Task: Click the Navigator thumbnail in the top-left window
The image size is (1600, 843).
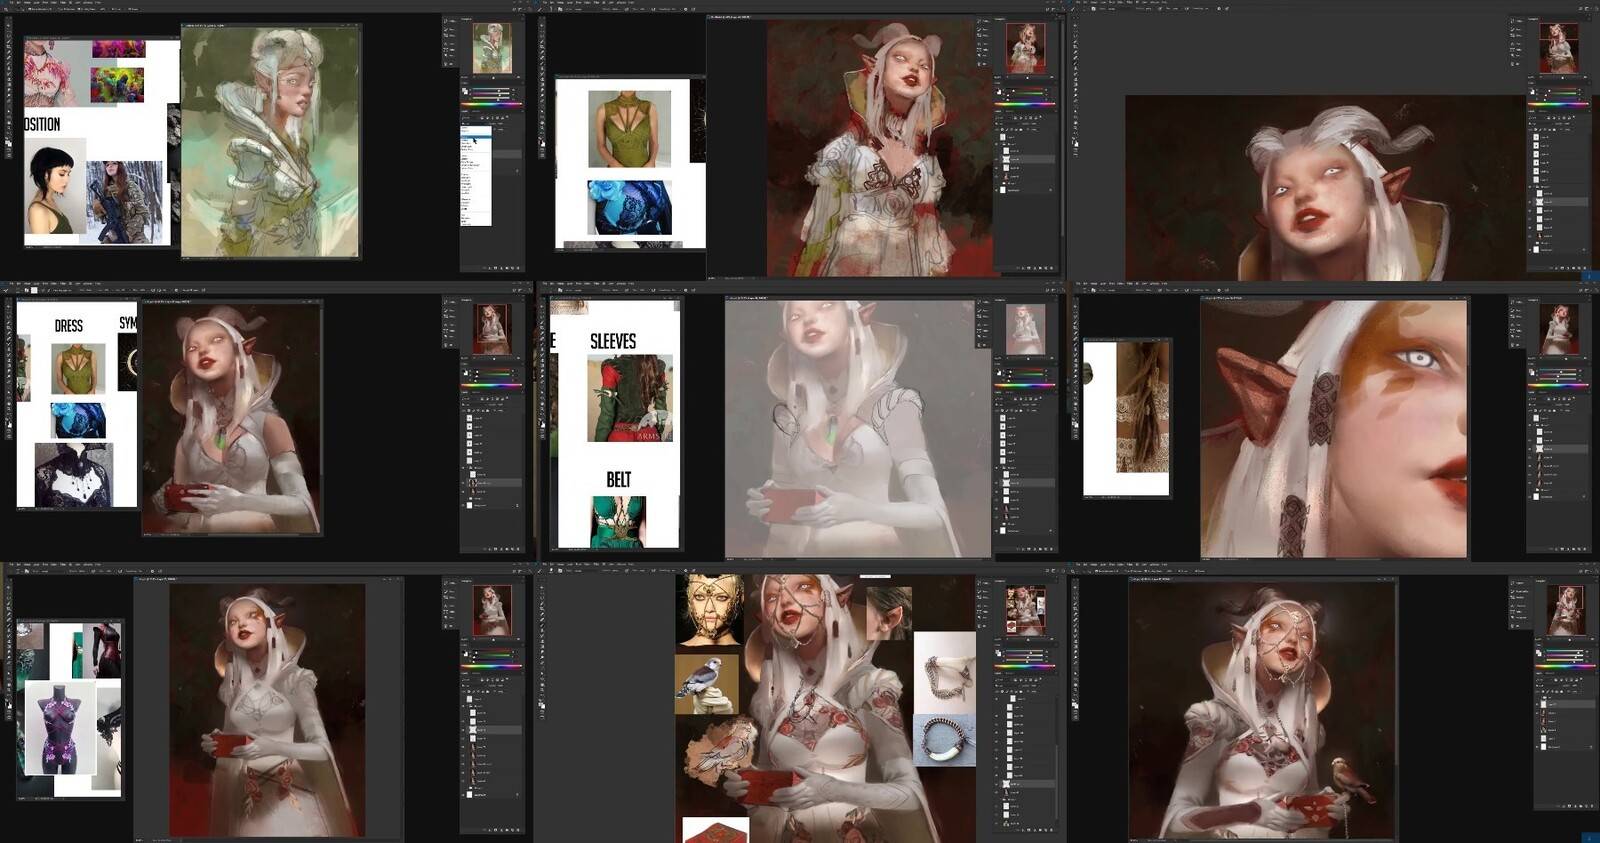Action: click(x=491, y=48)
